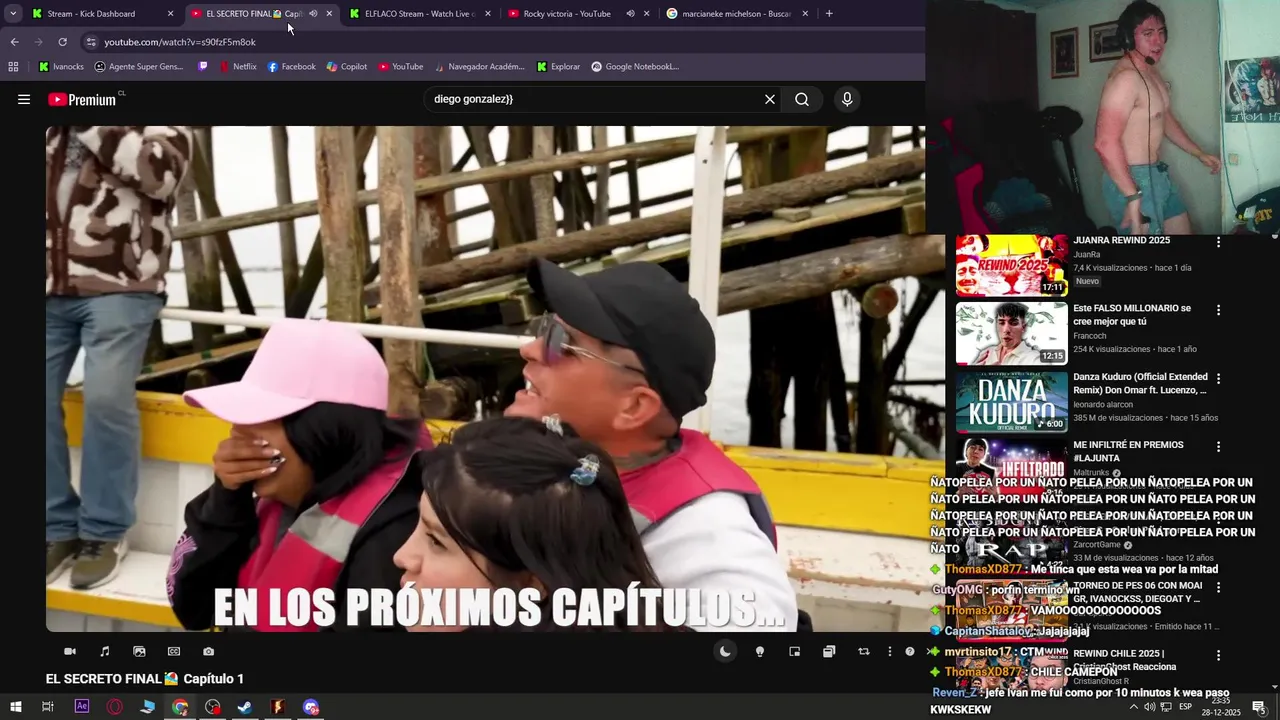This screenshot has height=720, width=1280.
Task: Open the 'JUANRA REWIND 2025' three-dot menu
Action: pos(1218,242)
